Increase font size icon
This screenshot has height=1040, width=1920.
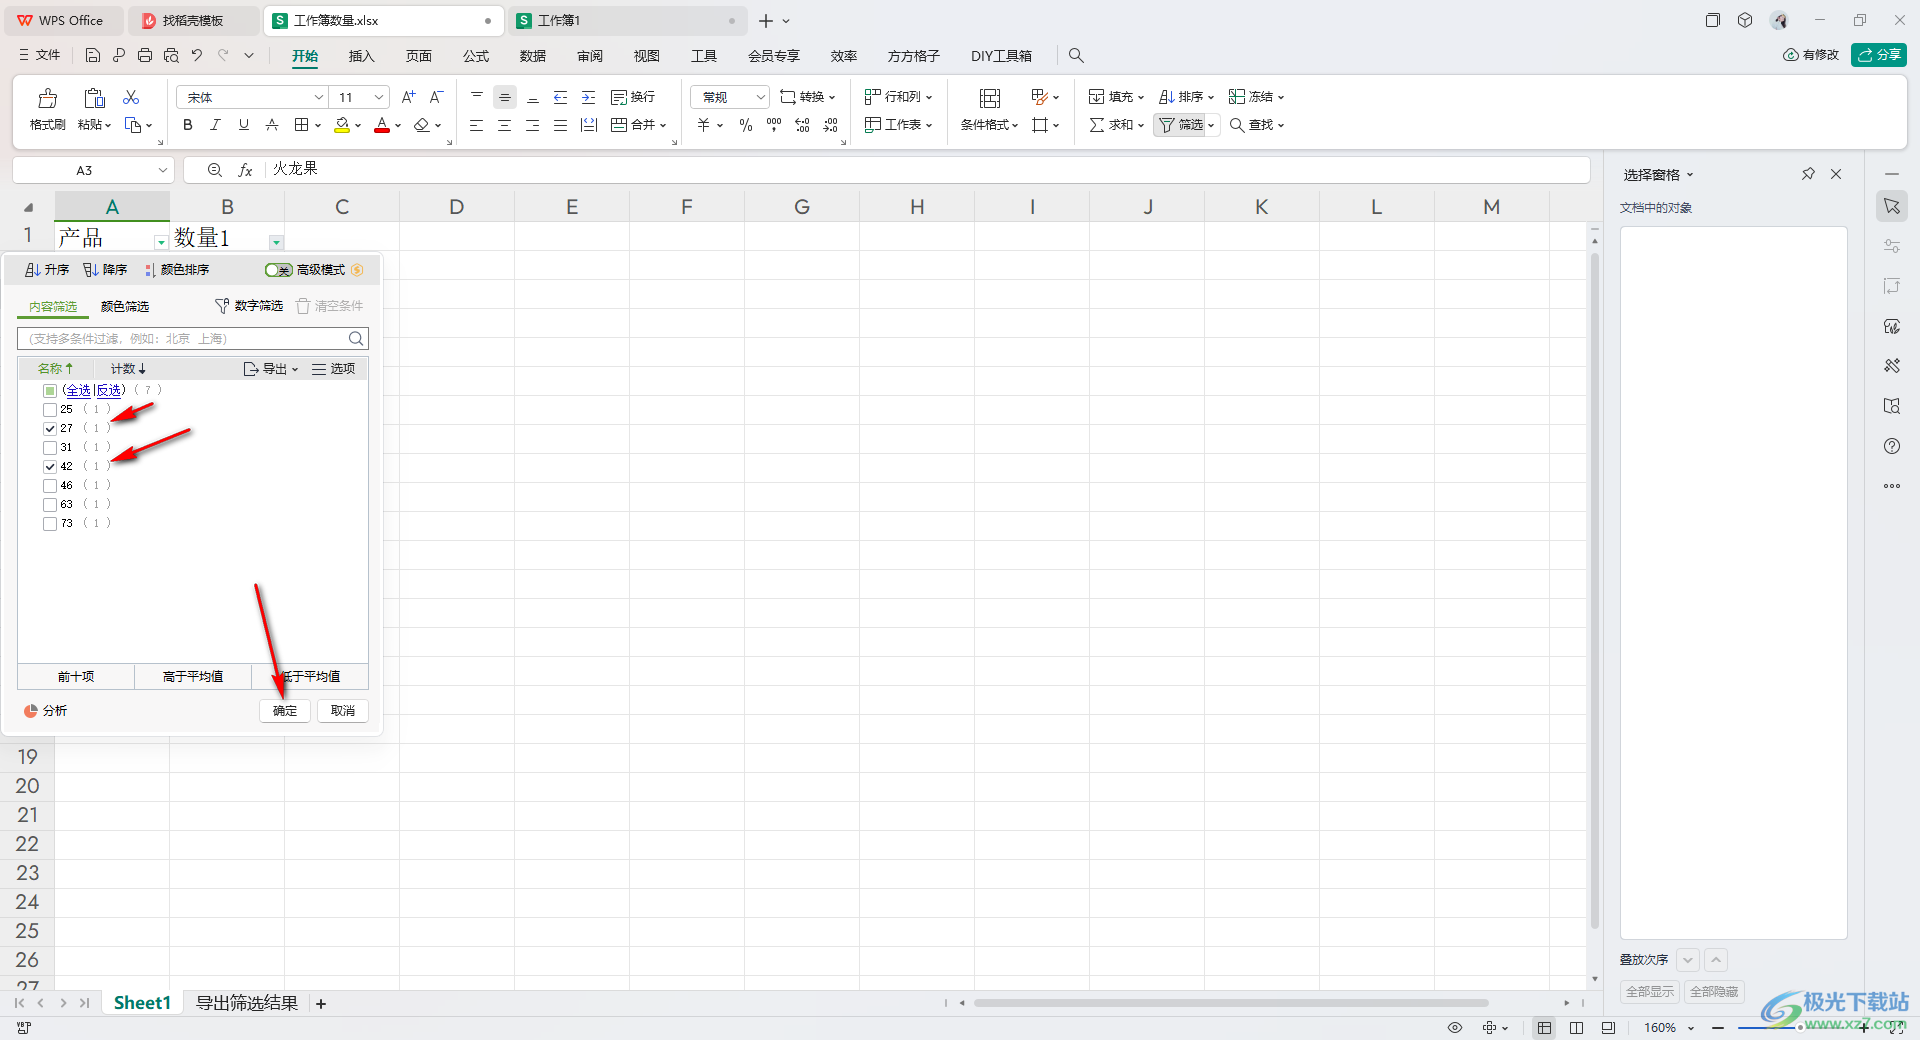408,97
